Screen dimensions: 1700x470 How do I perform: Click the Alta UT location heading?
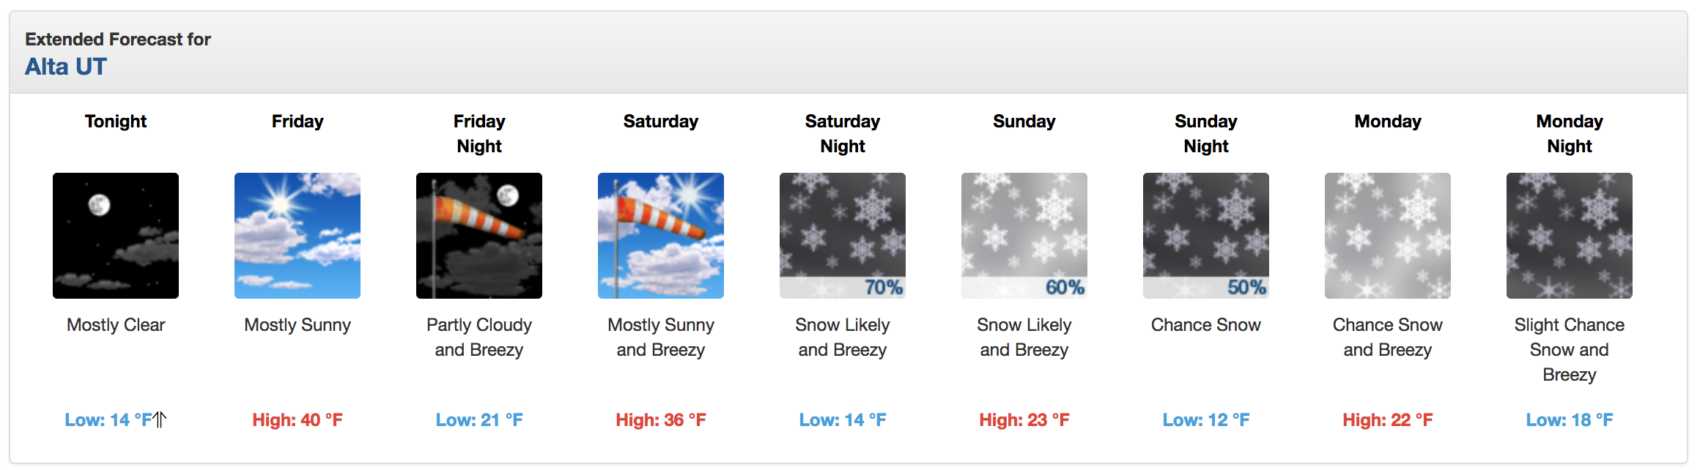(66, 67)
